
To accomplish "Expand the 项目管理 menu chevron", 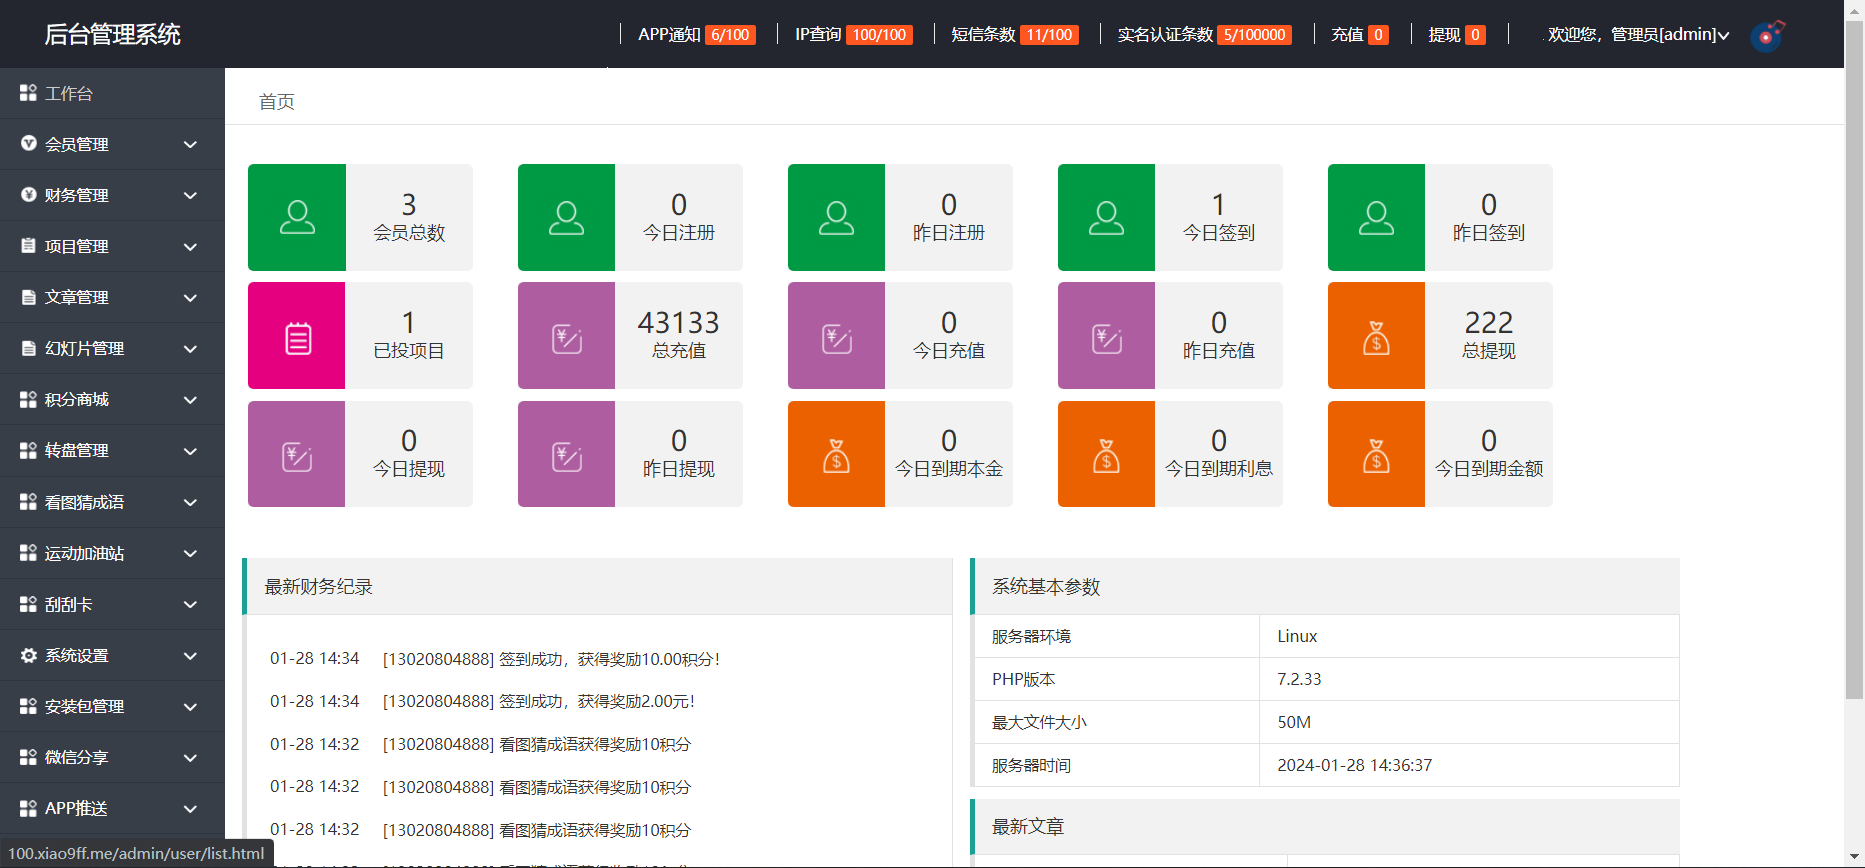I will [190, 246].
